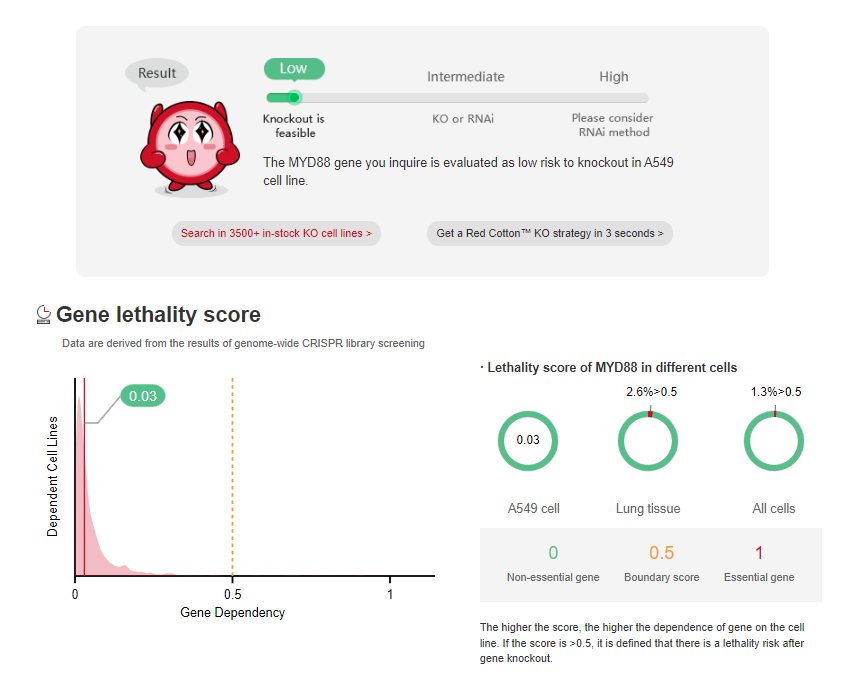
Task: Click the red vertical score line on chart
Action: click(x=85, y=480)
